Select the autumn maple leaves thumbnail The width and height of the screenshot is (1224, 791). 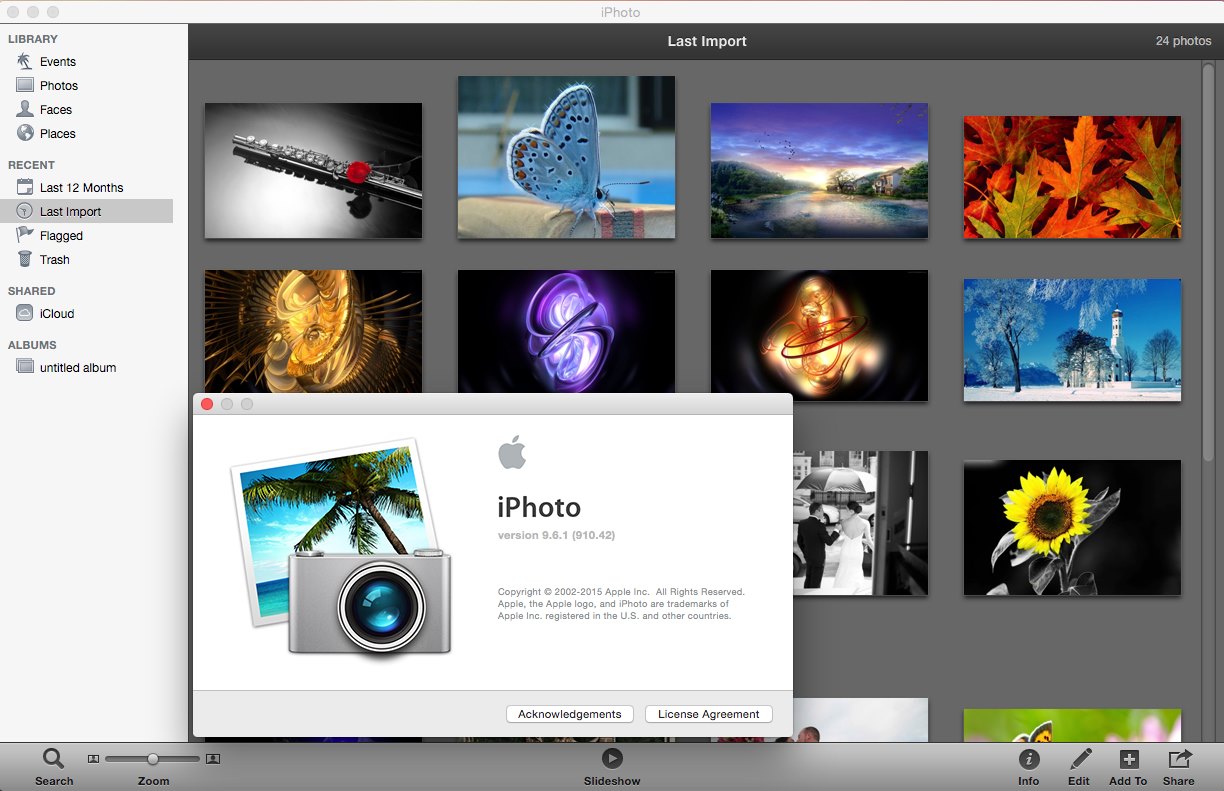click(1072, 177)
